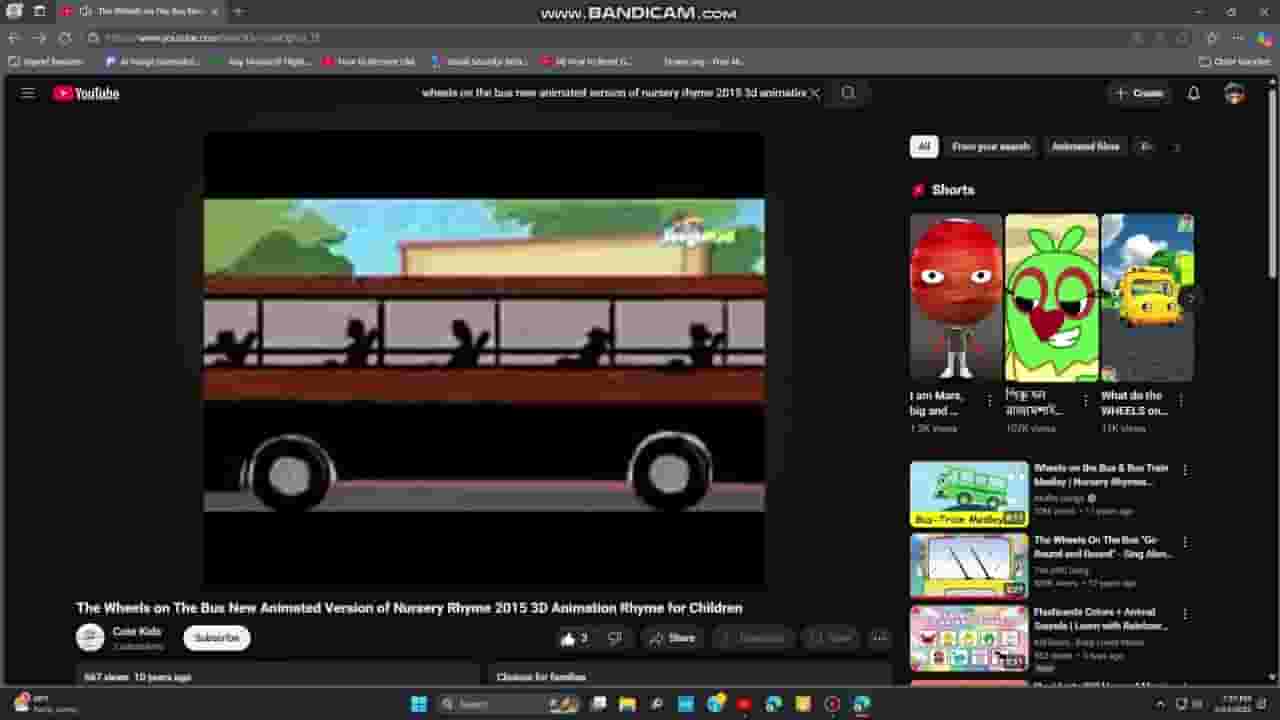Open options for What do the WHEELS short

point(1181,400)
